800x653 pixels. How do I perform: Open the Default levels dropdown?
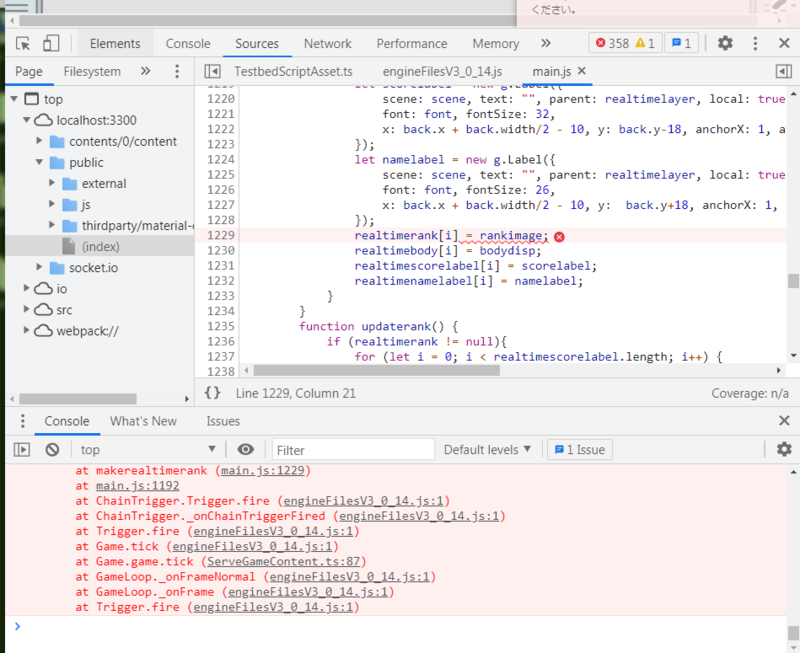[x=487, y=450]
